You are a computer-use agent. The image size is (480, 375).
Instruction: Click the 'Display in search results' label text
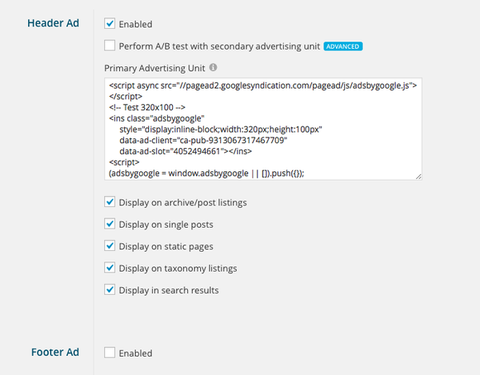[169, 290]
